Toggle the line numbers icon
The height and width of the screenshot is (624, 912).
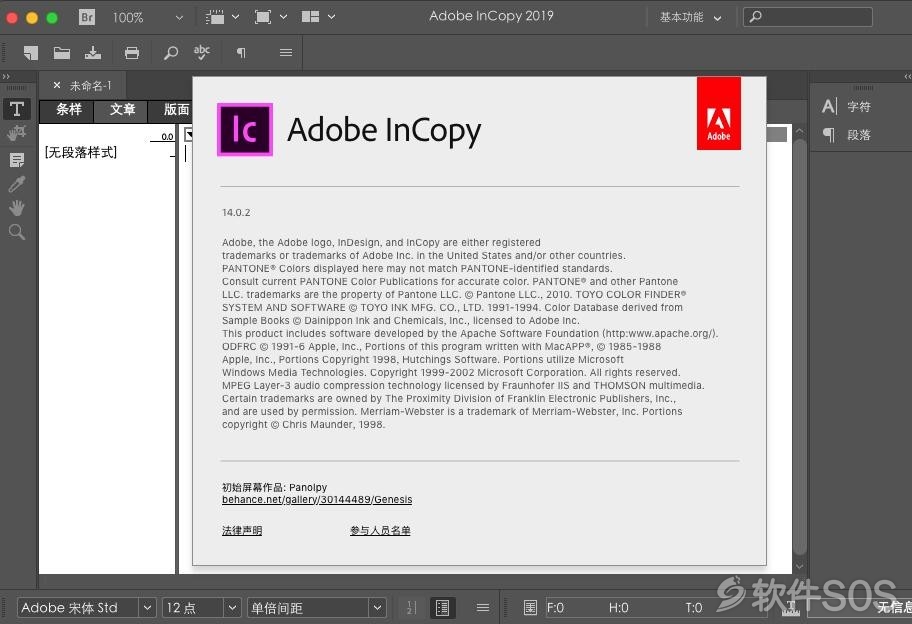tap(411, 608)
